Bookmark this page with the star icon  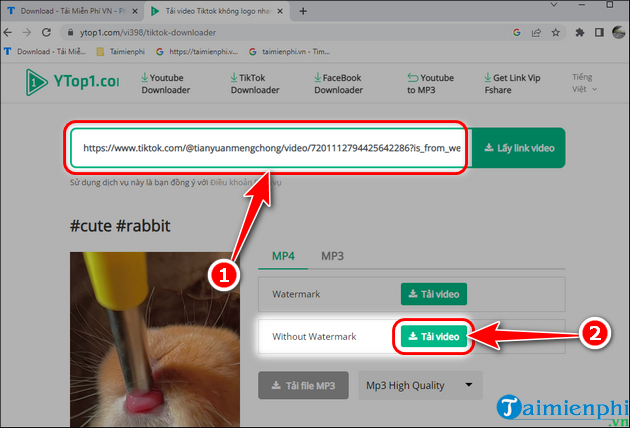tap(556, 33)
